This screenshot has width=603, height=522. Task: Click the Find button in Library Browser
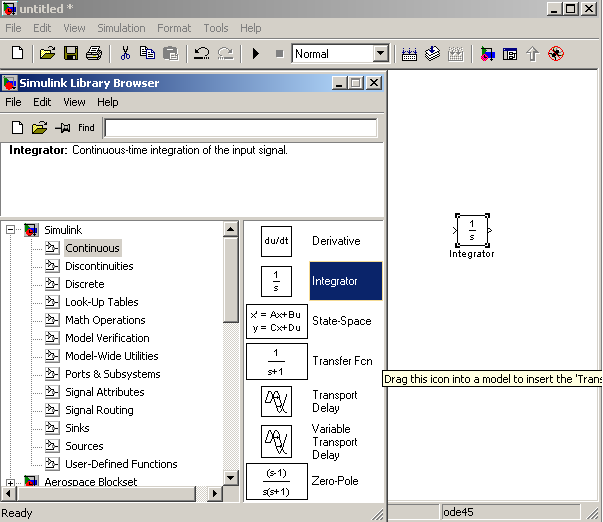pos(86,127)
